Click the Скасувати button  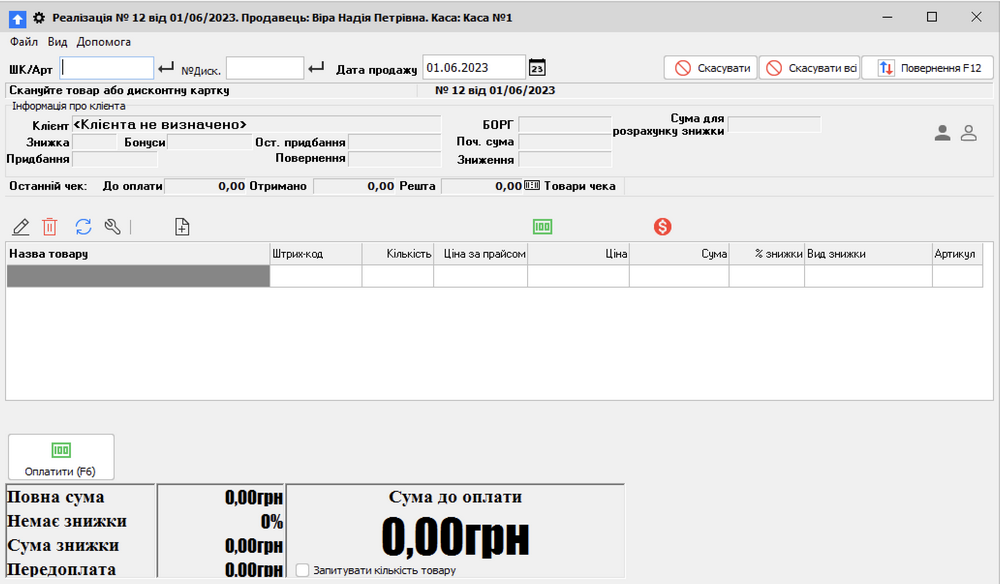711,68
